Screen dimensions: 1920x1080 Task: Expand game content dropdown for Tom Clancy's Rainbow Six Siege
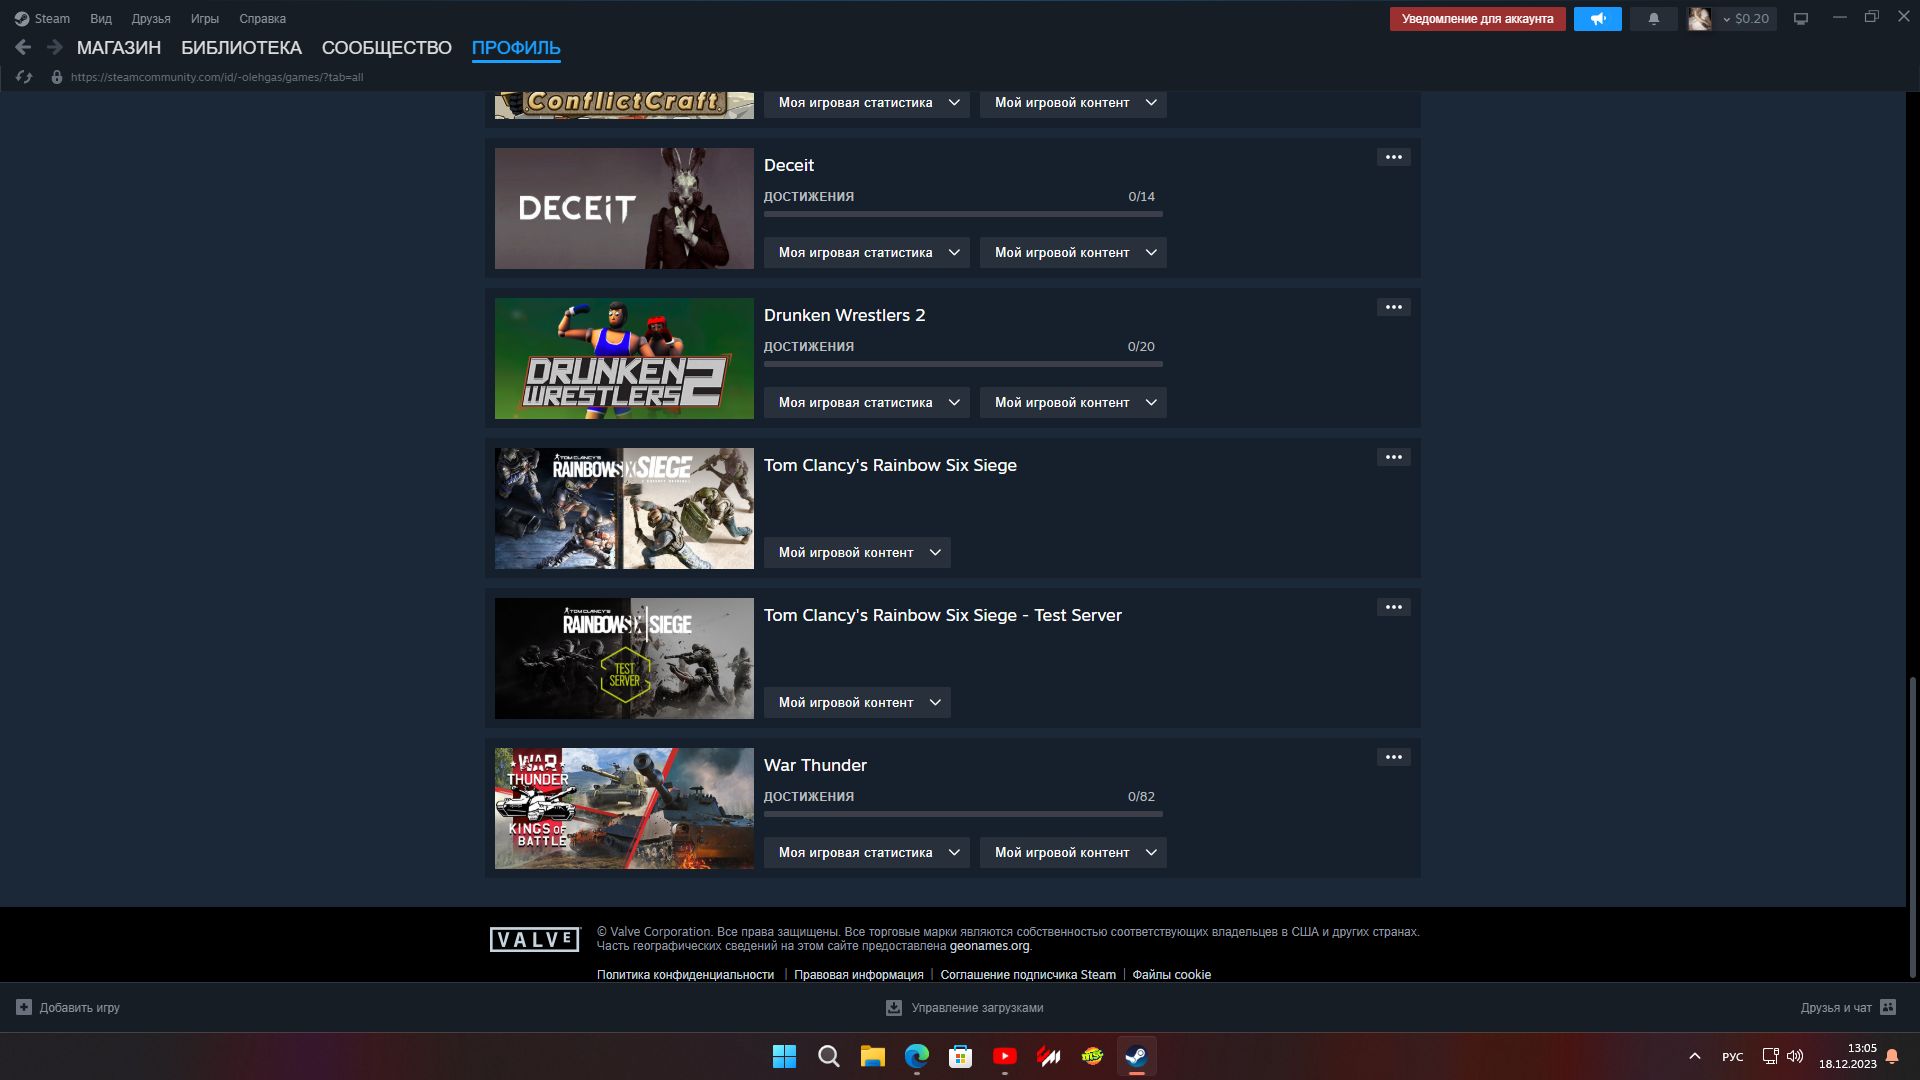tap(857, 553)
